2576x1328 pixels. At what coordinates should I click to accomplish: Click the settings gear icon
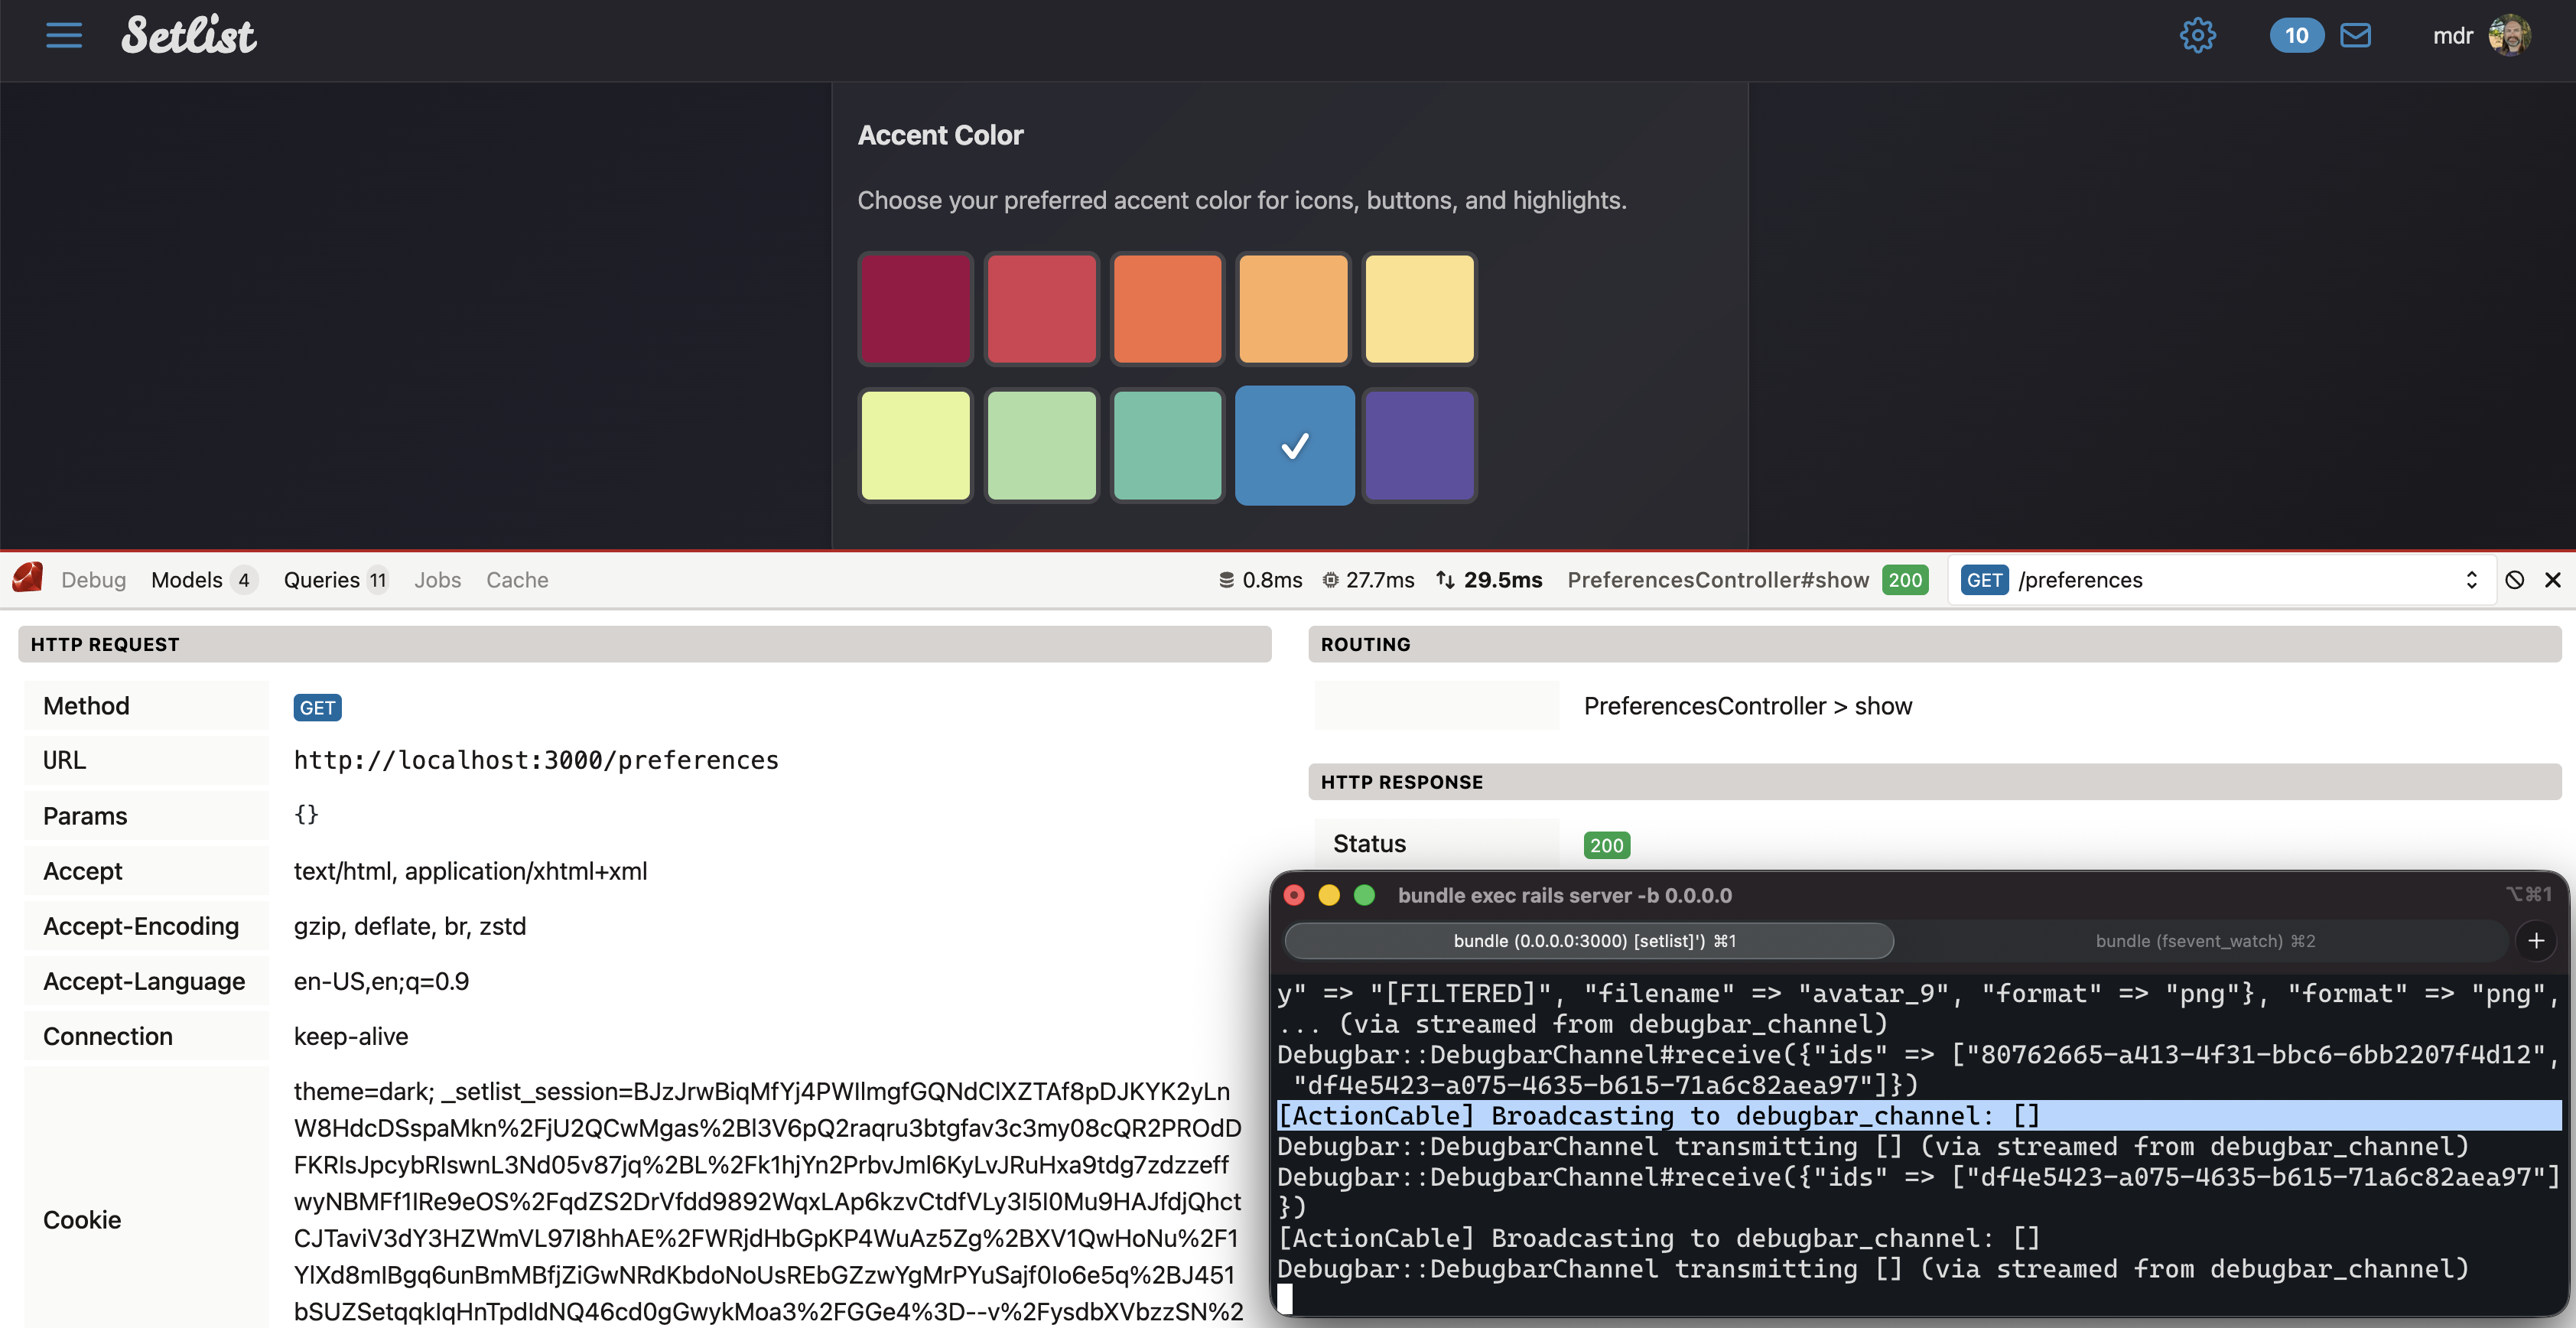pyautogui.click(x=2197, y=36)
